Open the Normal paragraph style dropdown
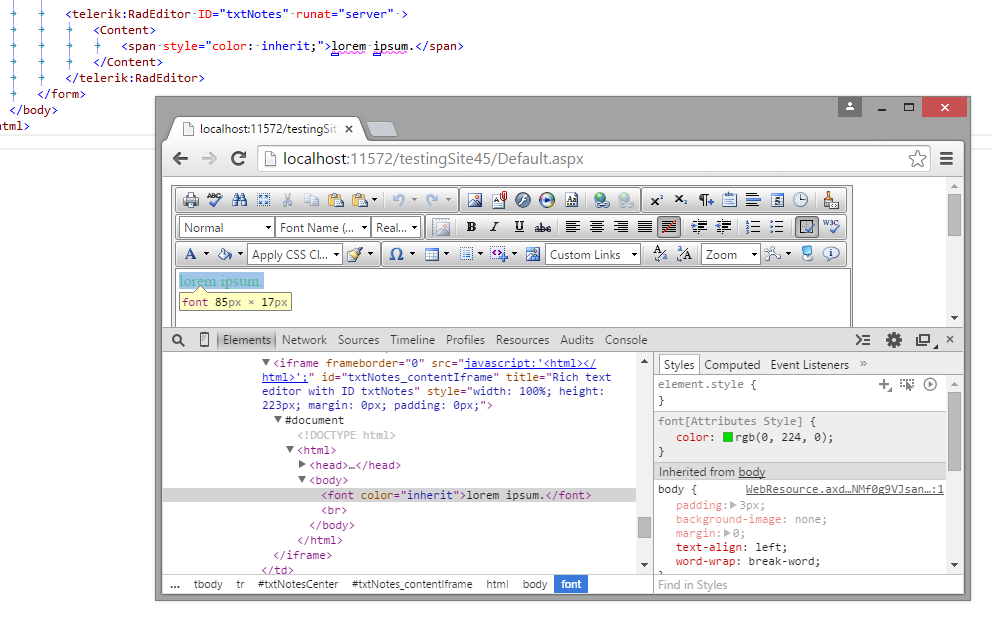 tap(226, 228)
